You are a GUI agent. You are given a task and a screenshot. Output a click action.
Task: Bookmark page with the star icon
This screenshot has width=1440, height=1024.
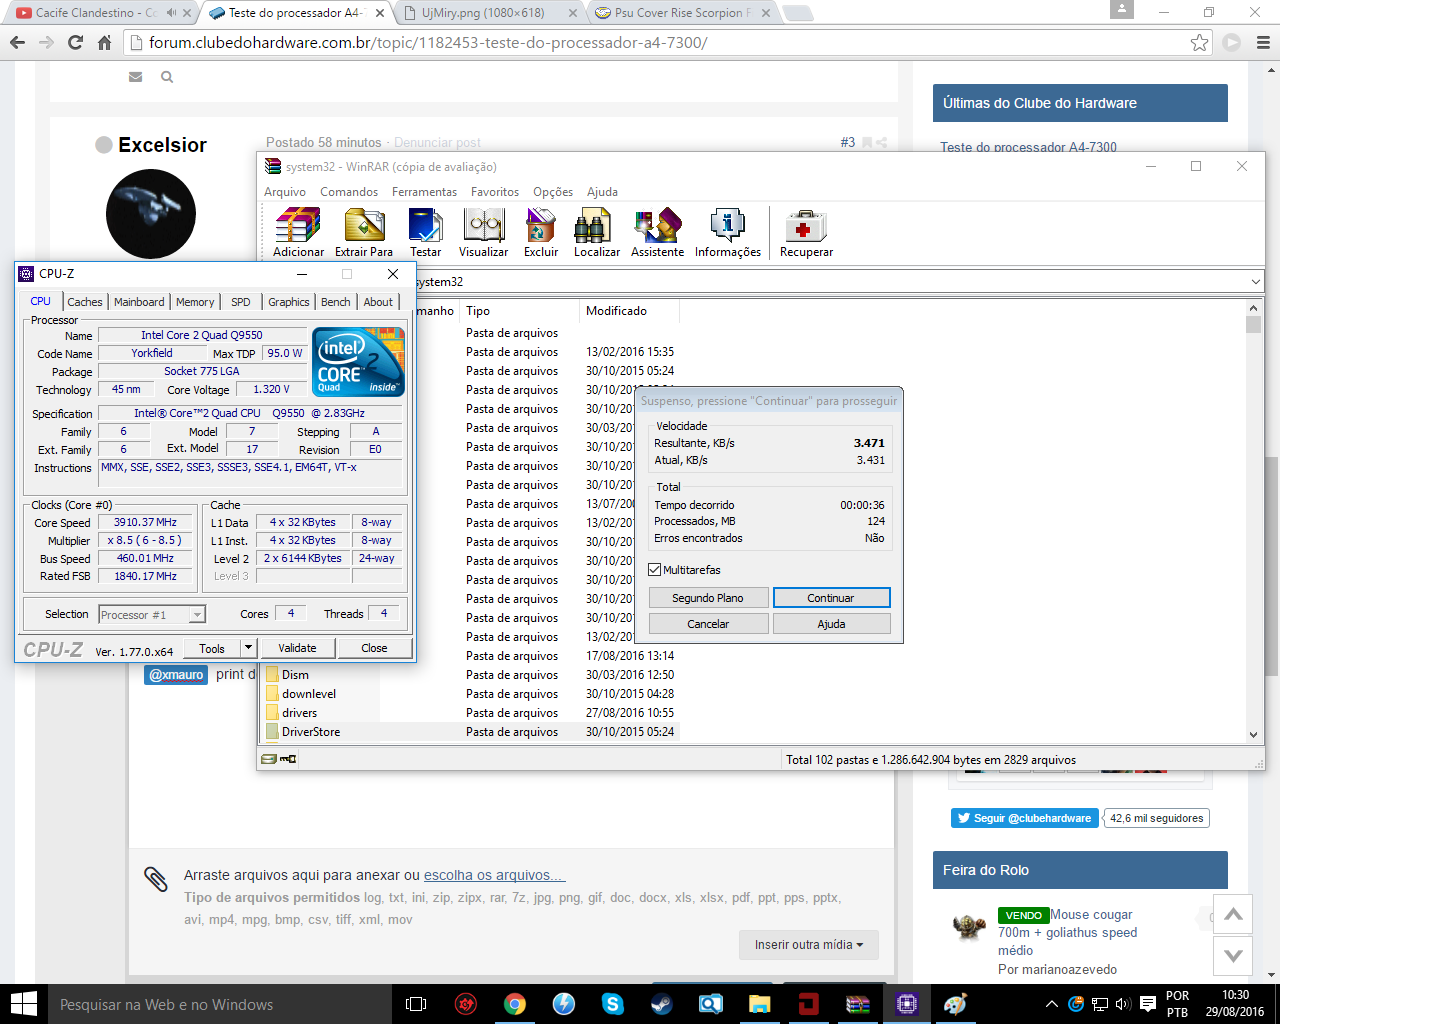coord(1199,42)
